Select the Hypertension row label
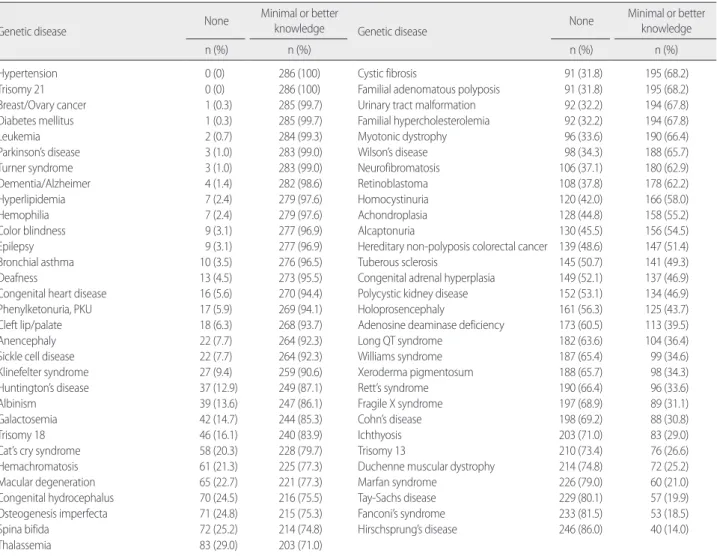This screenshot has height=556, width=717. tap(28, 74)
